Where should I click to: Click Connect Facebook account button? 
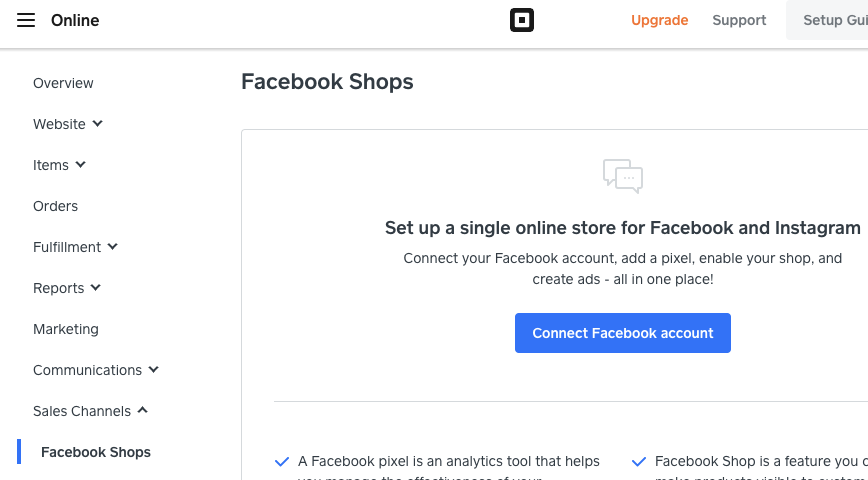623,333
